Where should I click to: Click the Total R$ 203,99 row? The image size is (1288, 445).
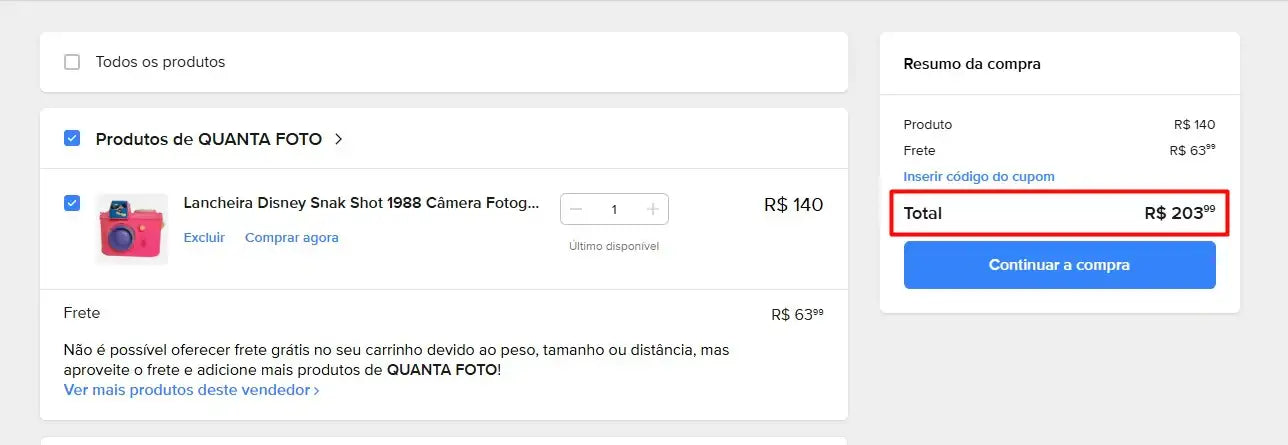coord(1059,213)
